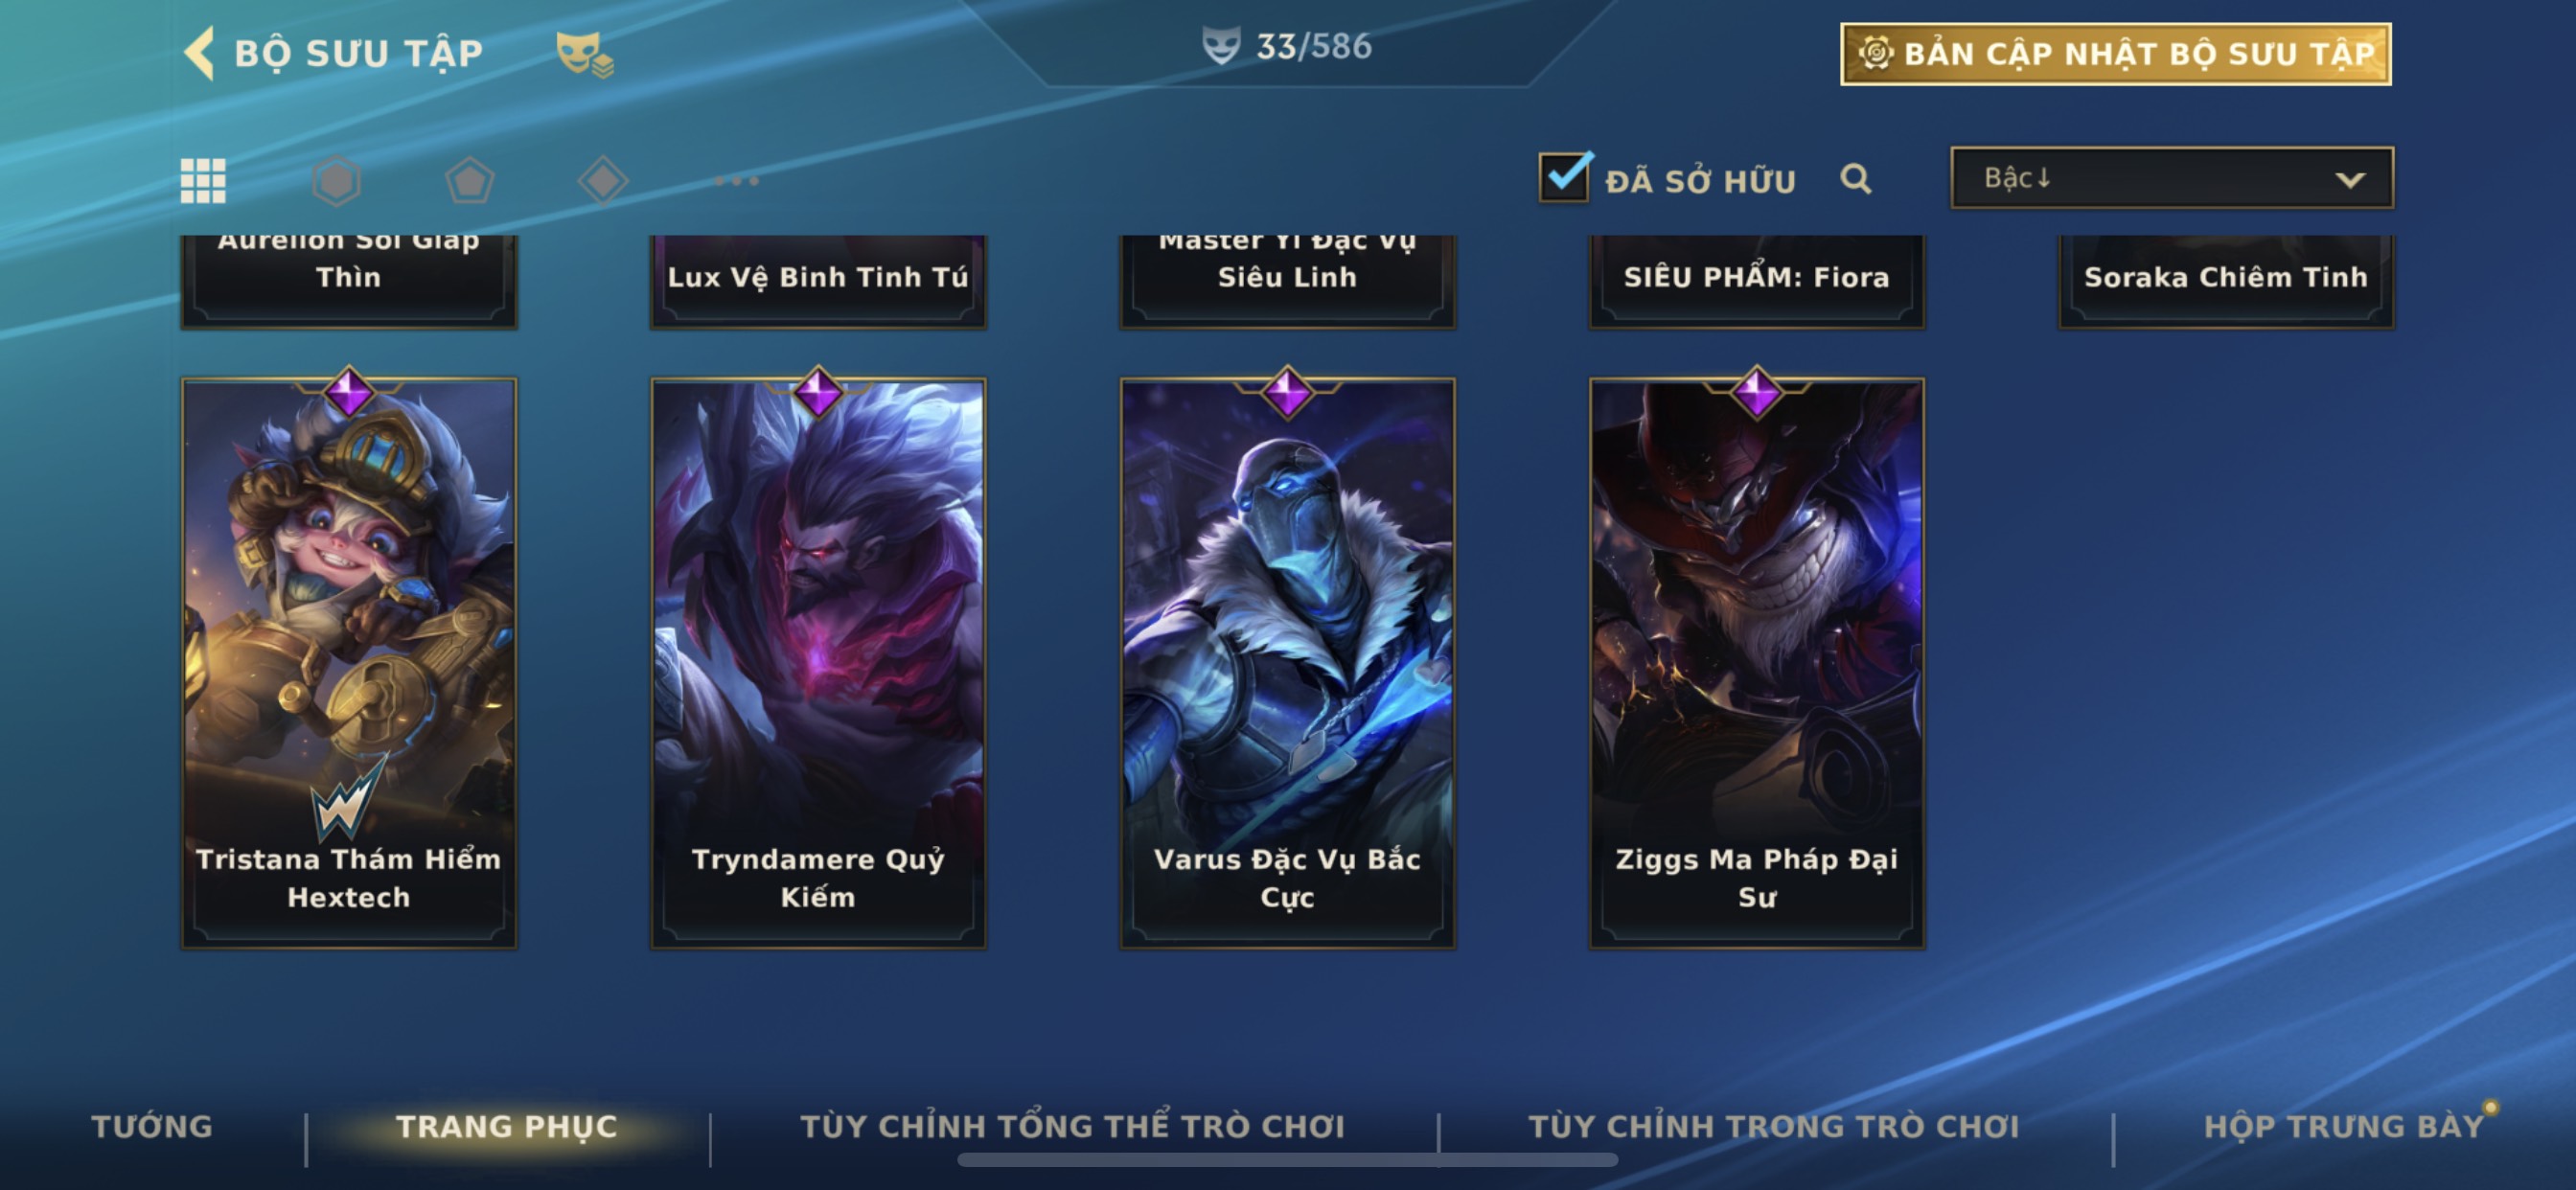2576x1190 pixels.
Task: Select the all-items grid filter icon
Action: click(x=203, y=181)
